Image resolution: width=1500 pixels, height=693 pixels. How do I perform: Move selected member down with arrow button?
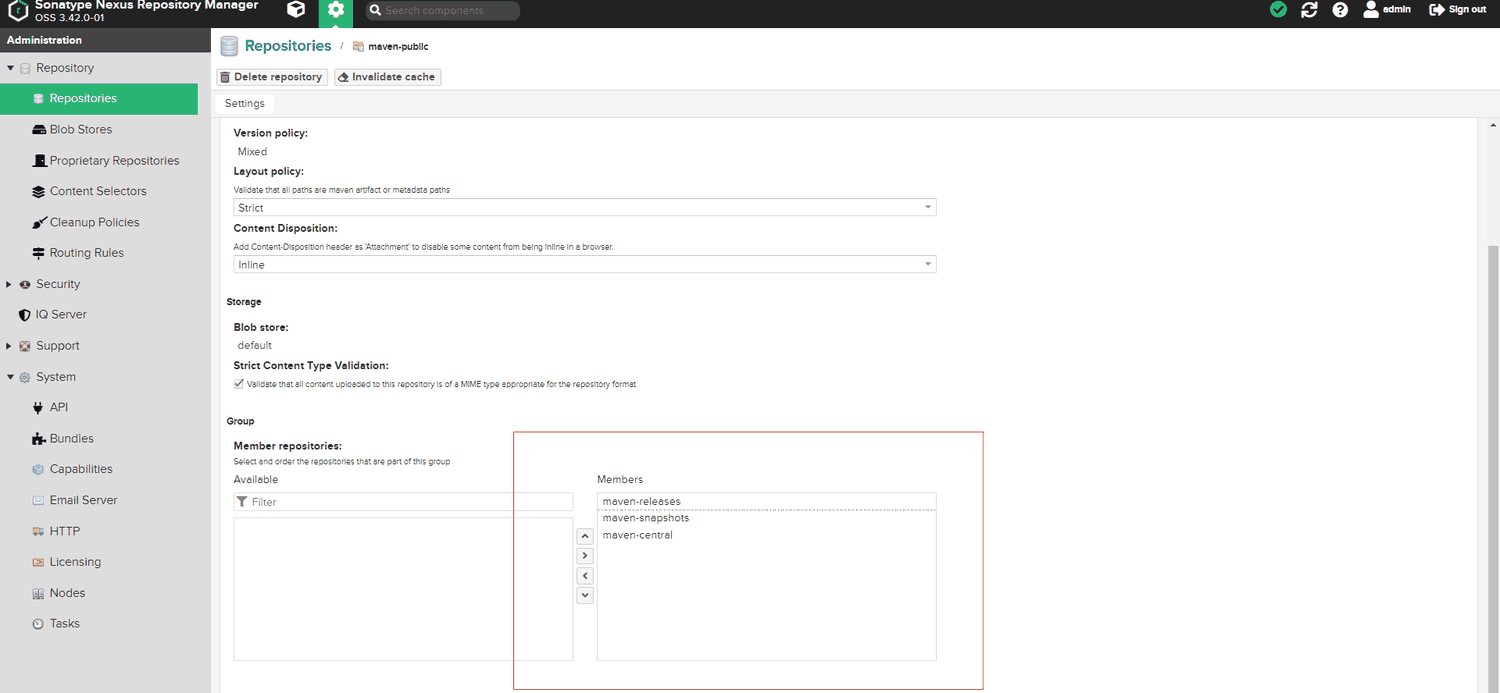pos(586,595)
